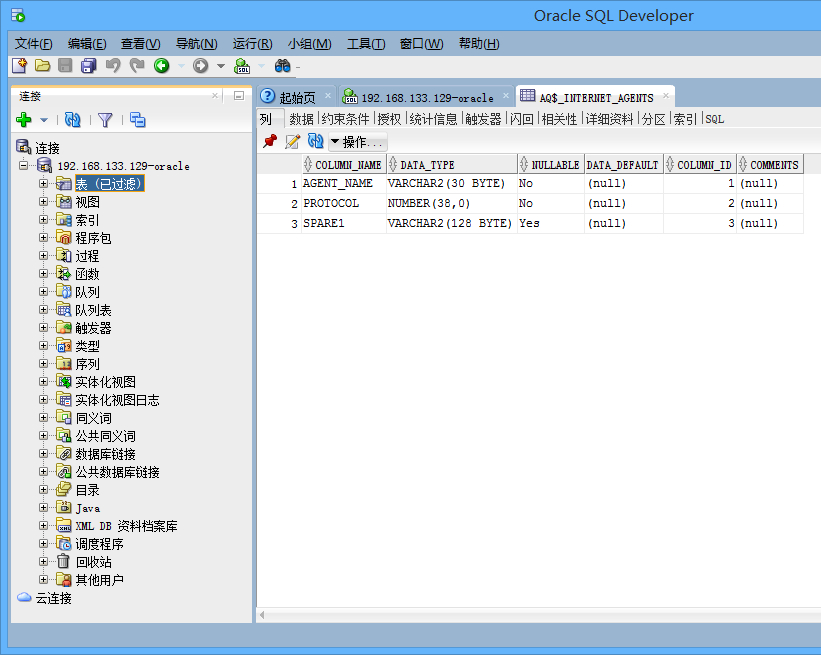Click green plus New Connection icon
The height and width of the screenshot is (655, 821).
click(x=24, y=120)
